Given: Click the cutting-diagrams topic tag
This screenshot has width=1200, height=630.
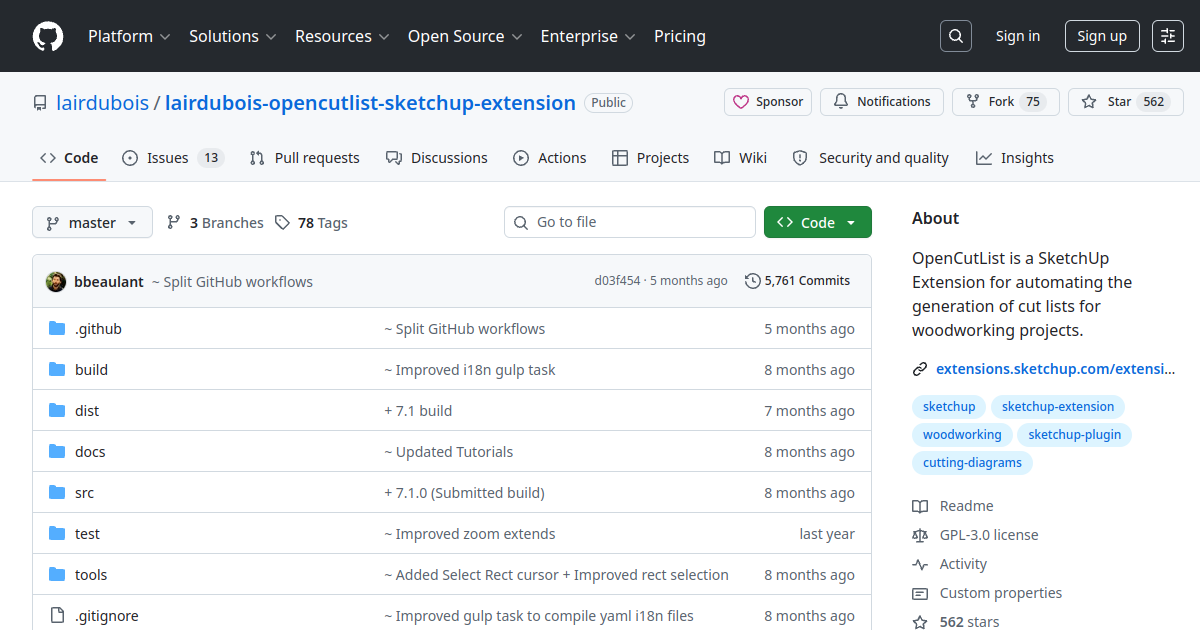Looking at the screenshot, I should (972, 463).
